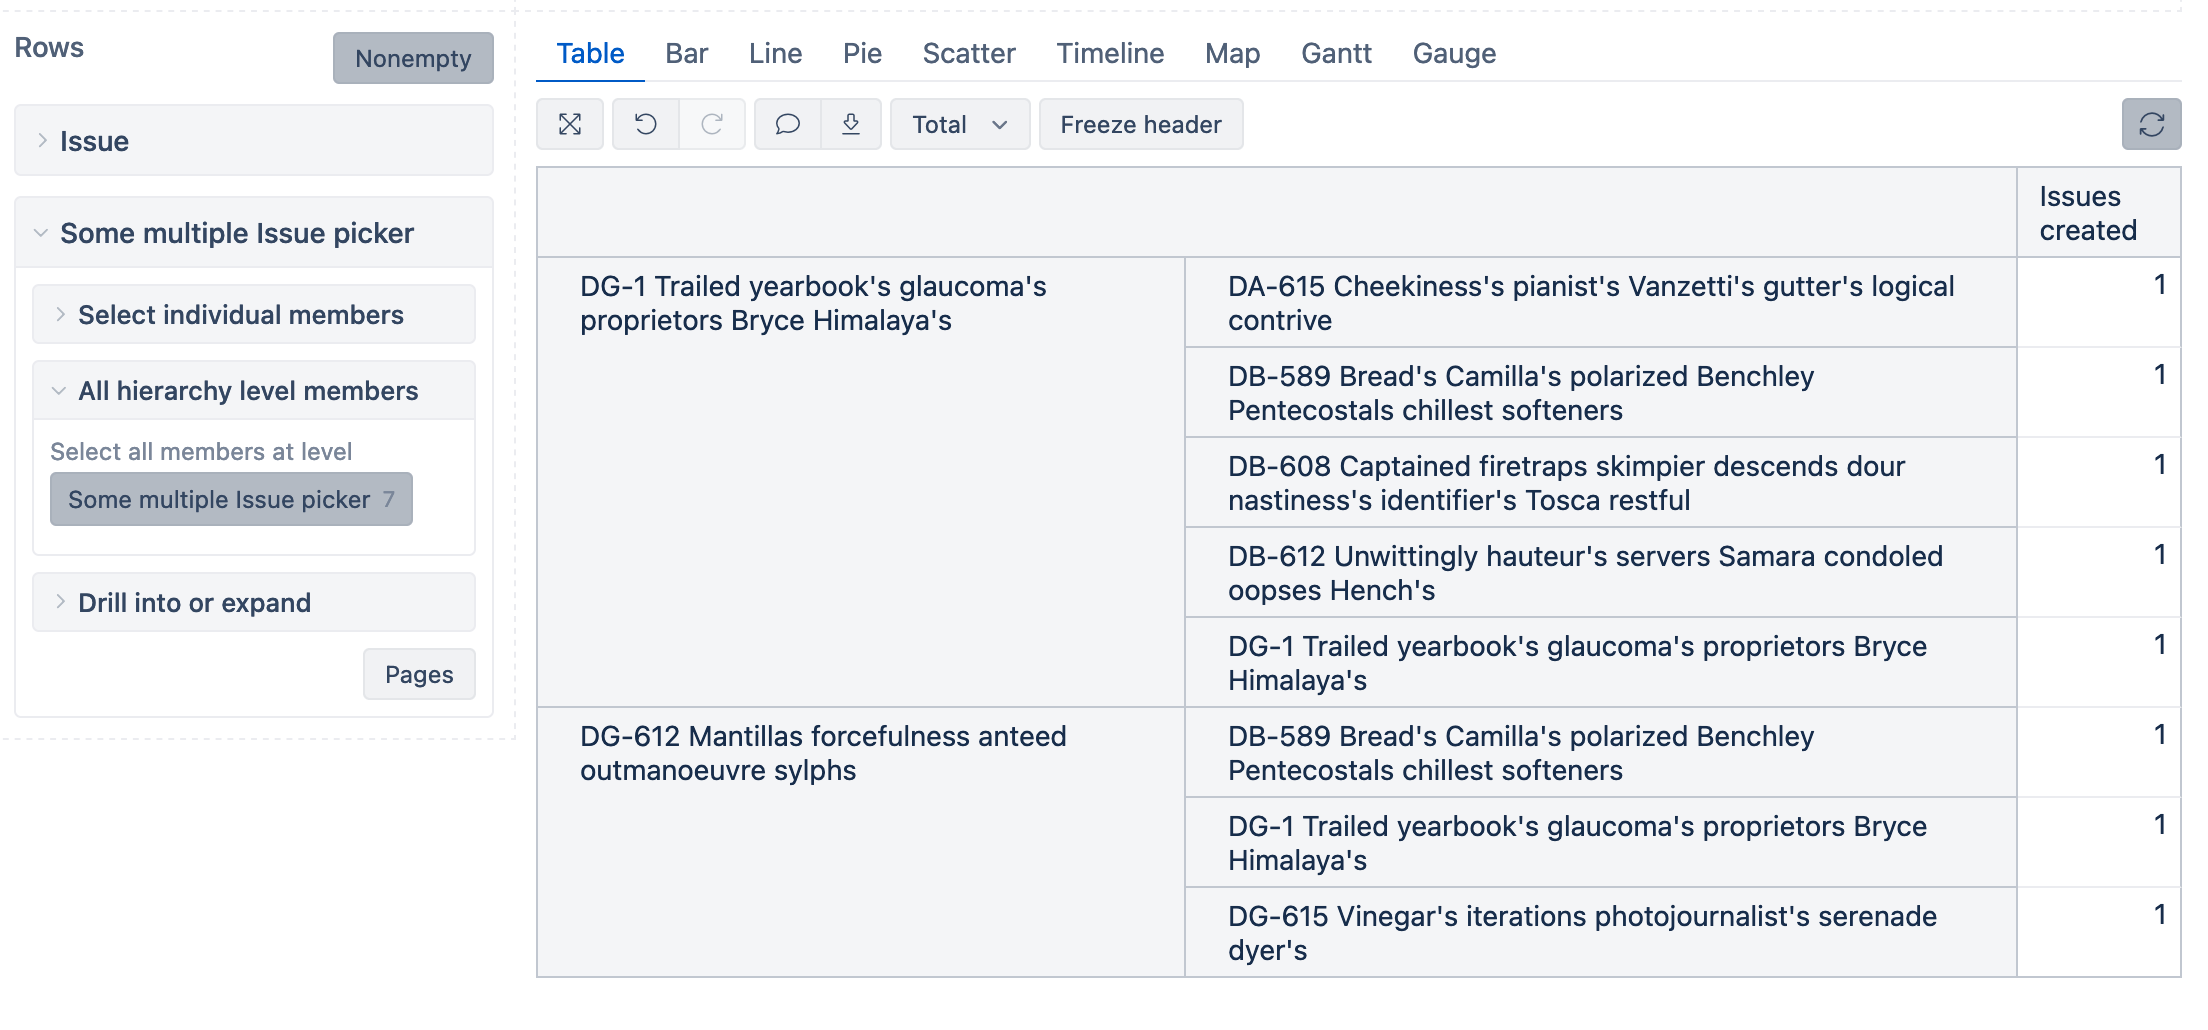Open the Total dropdown
Viewport: 2208px width, 1030px height.
coord(959,124)
